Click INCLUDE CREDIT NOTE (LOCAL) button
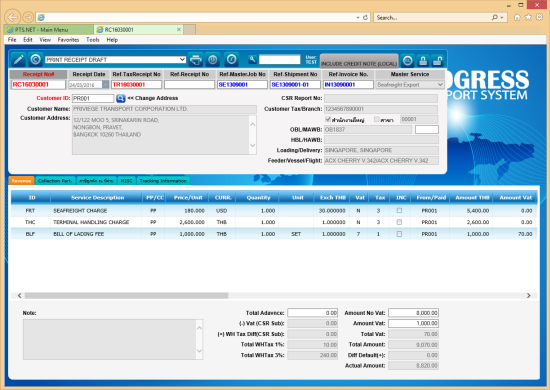Screen dimensions: 550x390 coord(359,61)
